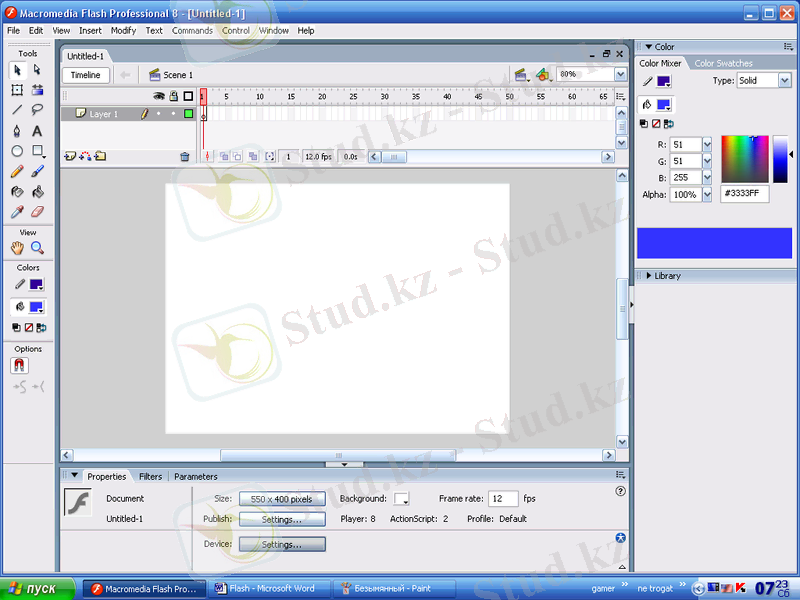800x600 pixels.
Task: Open the R value dropdown arrow
Action: [x=707, y=145]
